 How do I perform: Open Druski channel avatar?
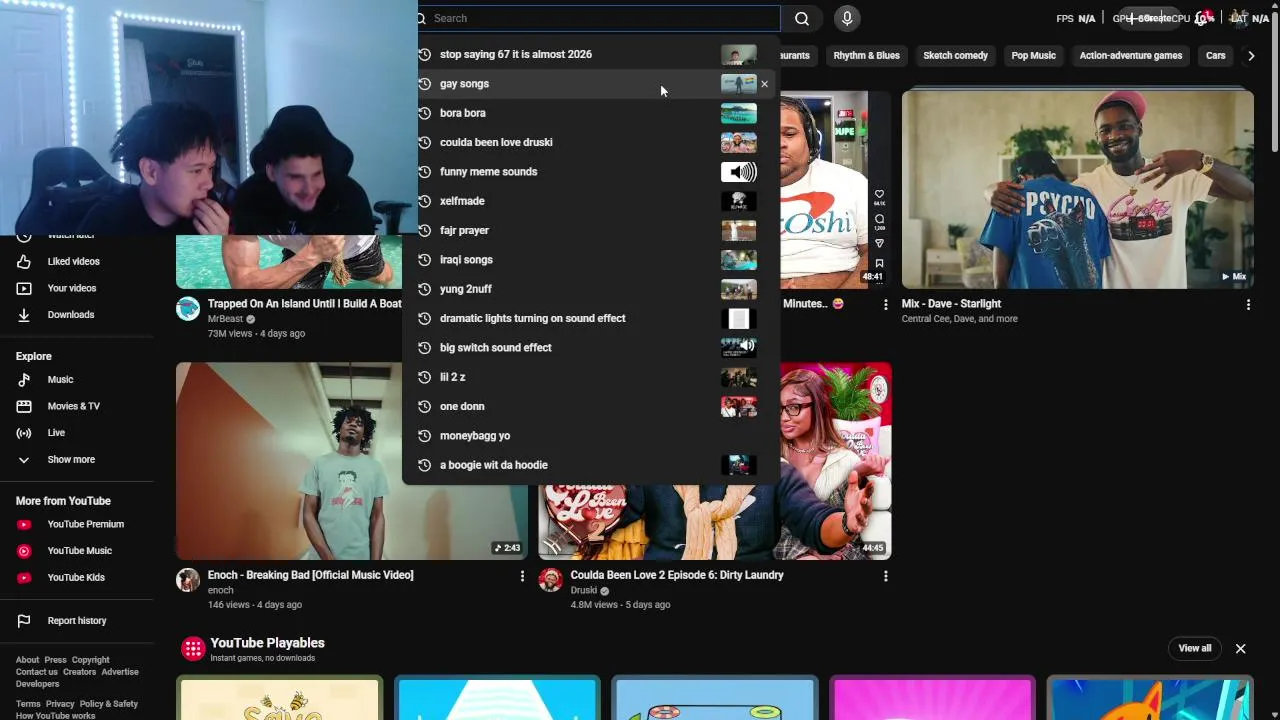(x=551, y=580)
